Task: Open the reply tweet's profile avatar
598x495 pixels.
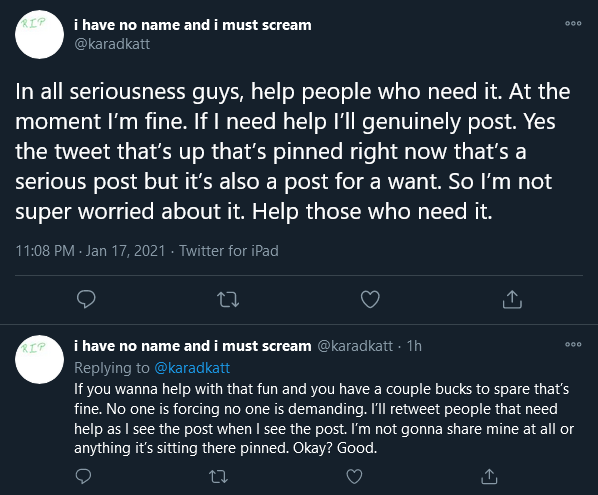Action: tap(39, 359)
